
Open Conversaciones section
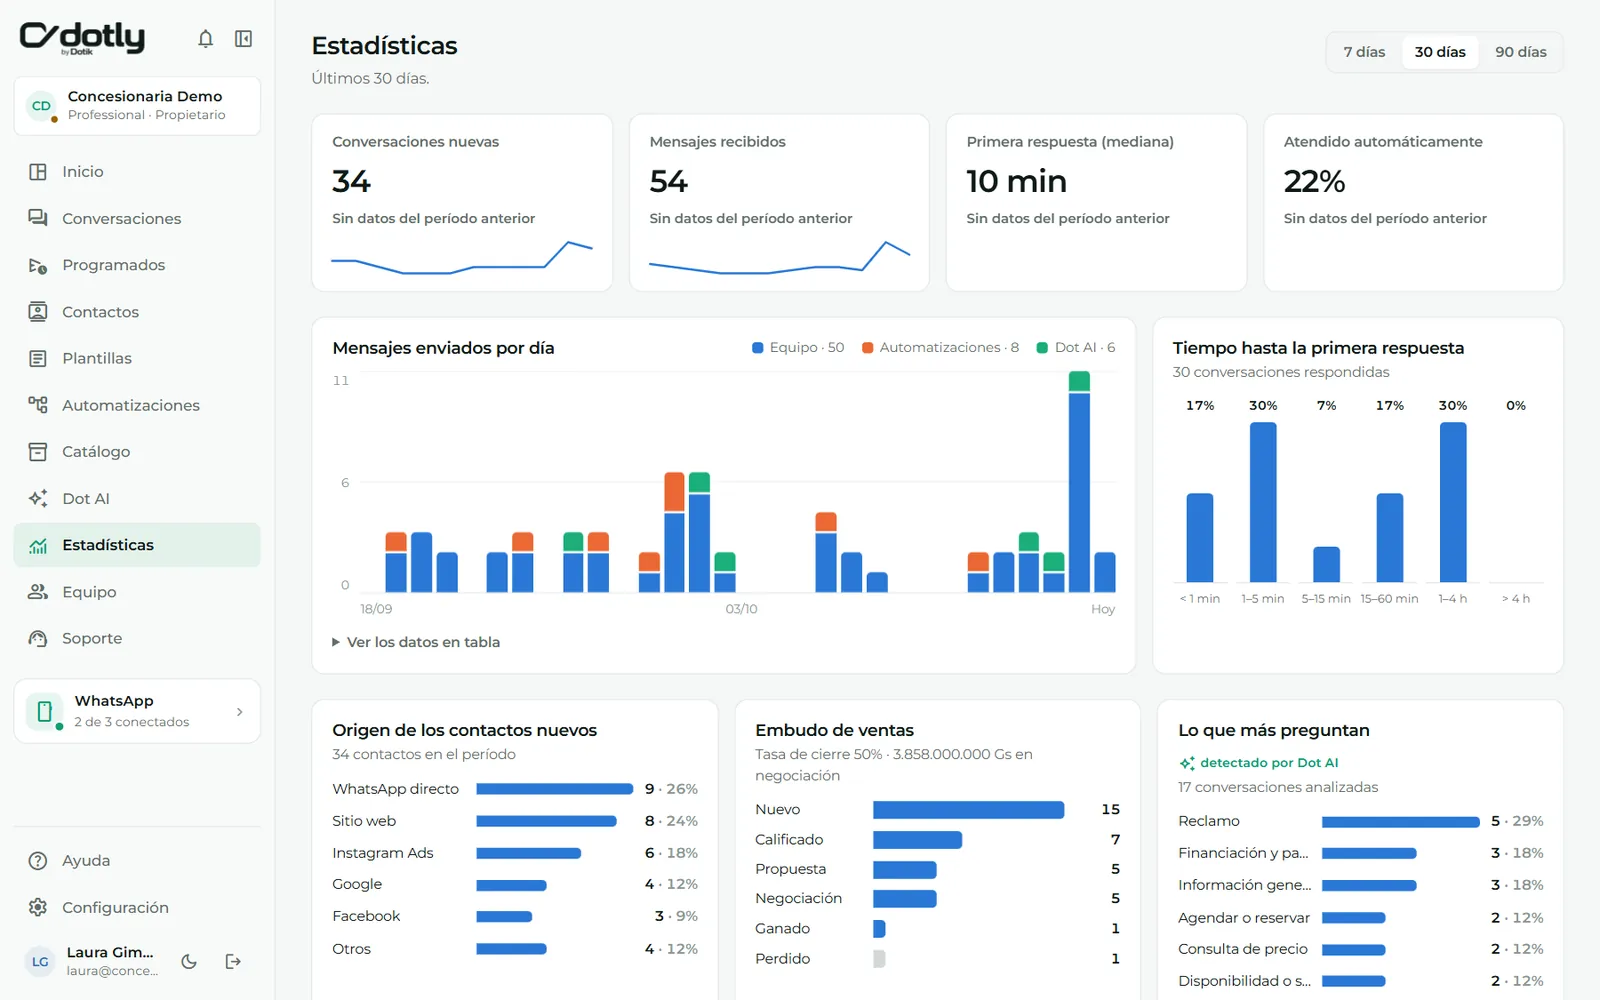click(x=137, y=218)
